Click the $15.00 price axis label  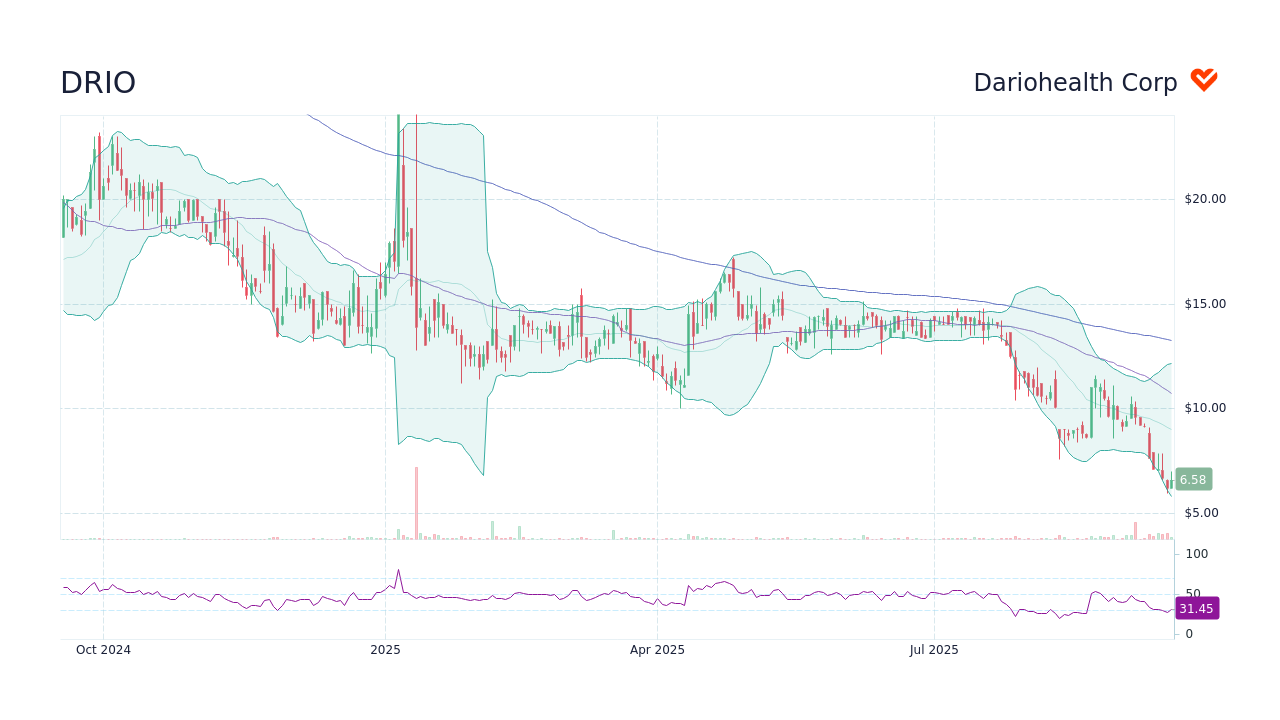click(x=1205, y=304)
